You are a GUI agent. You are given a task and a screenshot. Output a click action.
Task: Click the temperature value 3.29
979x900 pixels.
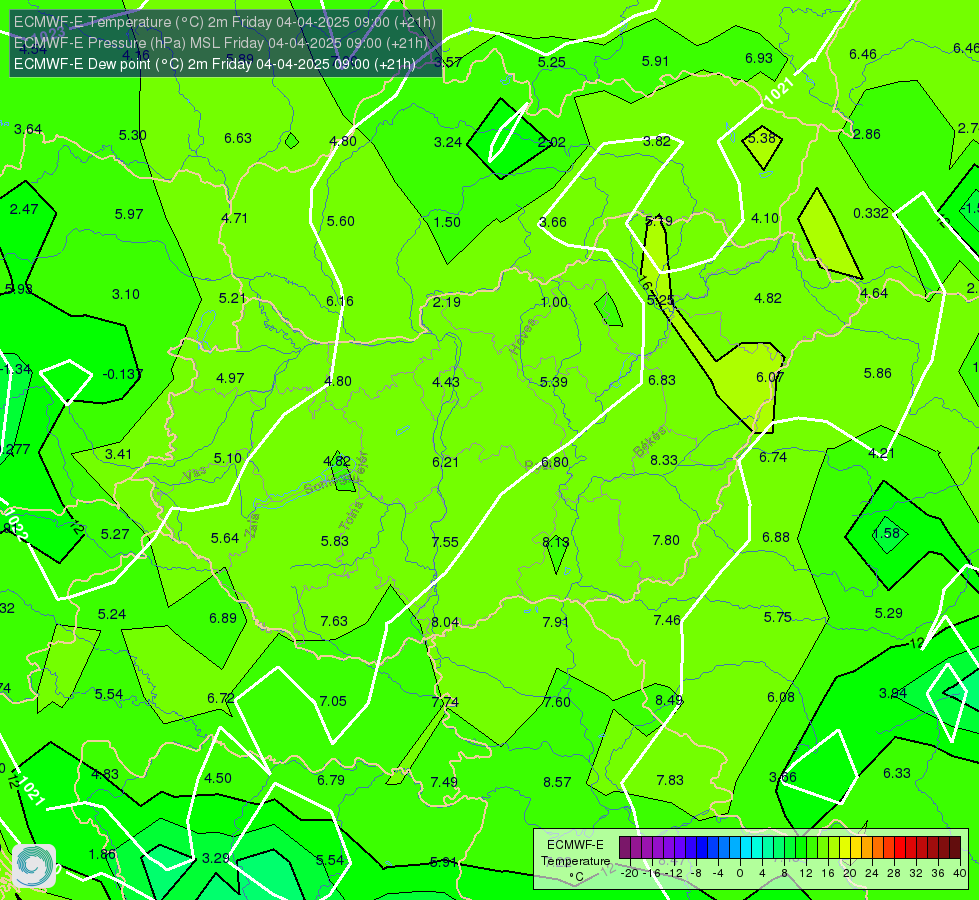point(216,859)
